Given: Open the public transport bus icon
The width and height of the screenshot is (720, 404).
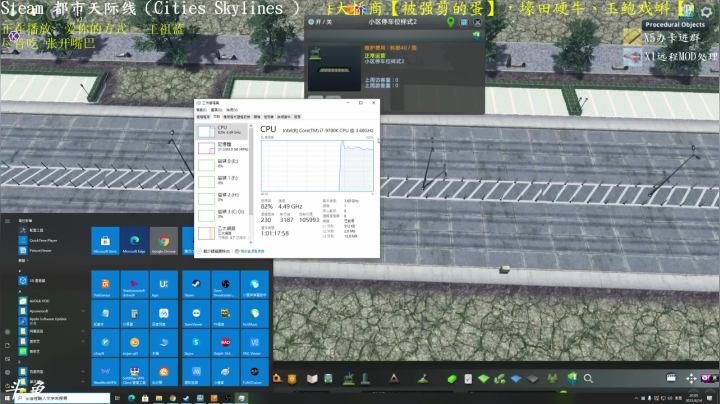Looking at the screenshot, I should 328,379.
